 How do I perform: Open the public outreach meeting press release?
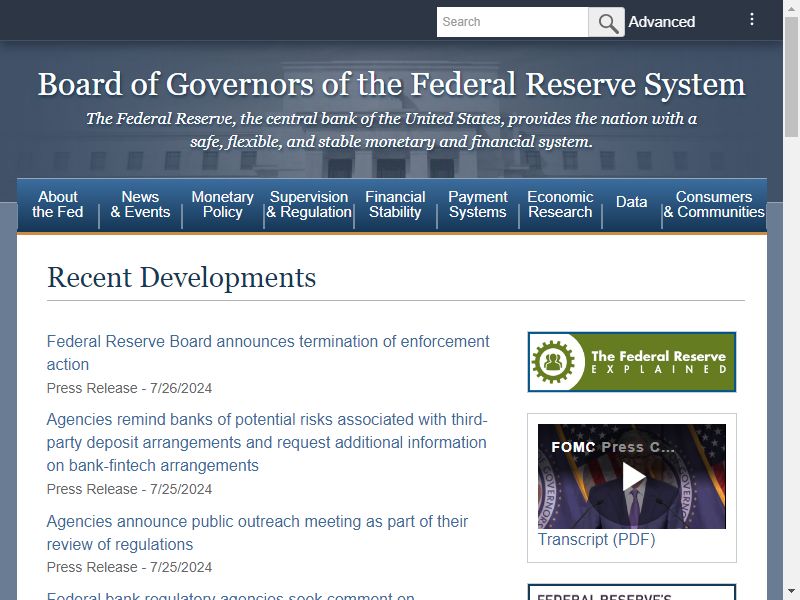[257, 533]
